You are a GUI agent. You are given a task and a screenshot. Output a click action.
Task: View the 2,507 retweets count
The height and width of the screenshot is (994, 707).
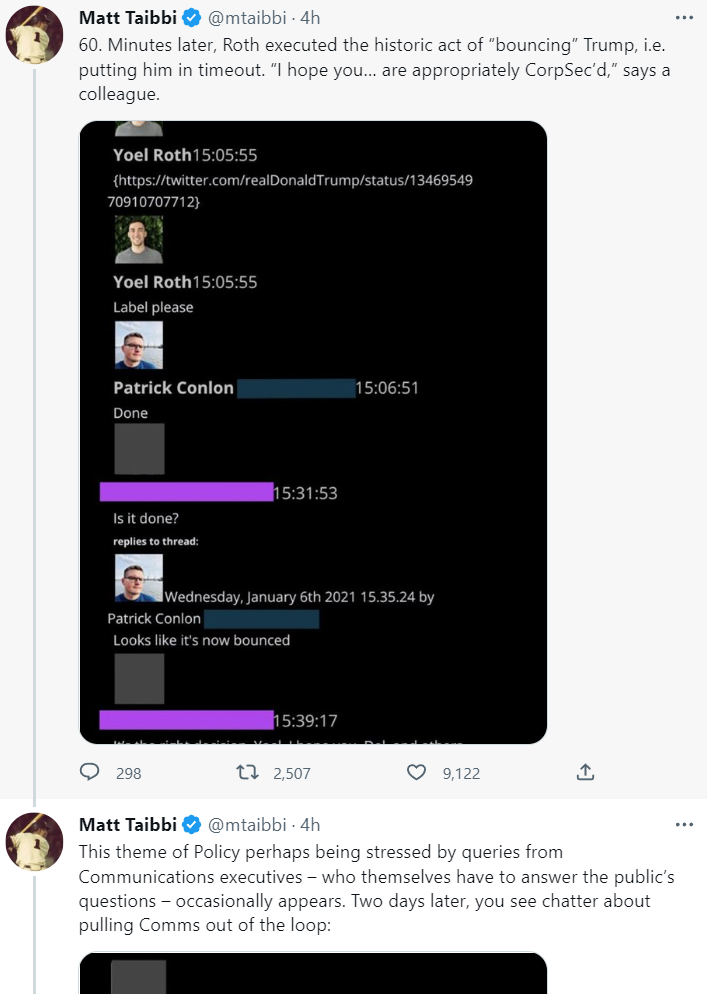[x=291, y=773]
